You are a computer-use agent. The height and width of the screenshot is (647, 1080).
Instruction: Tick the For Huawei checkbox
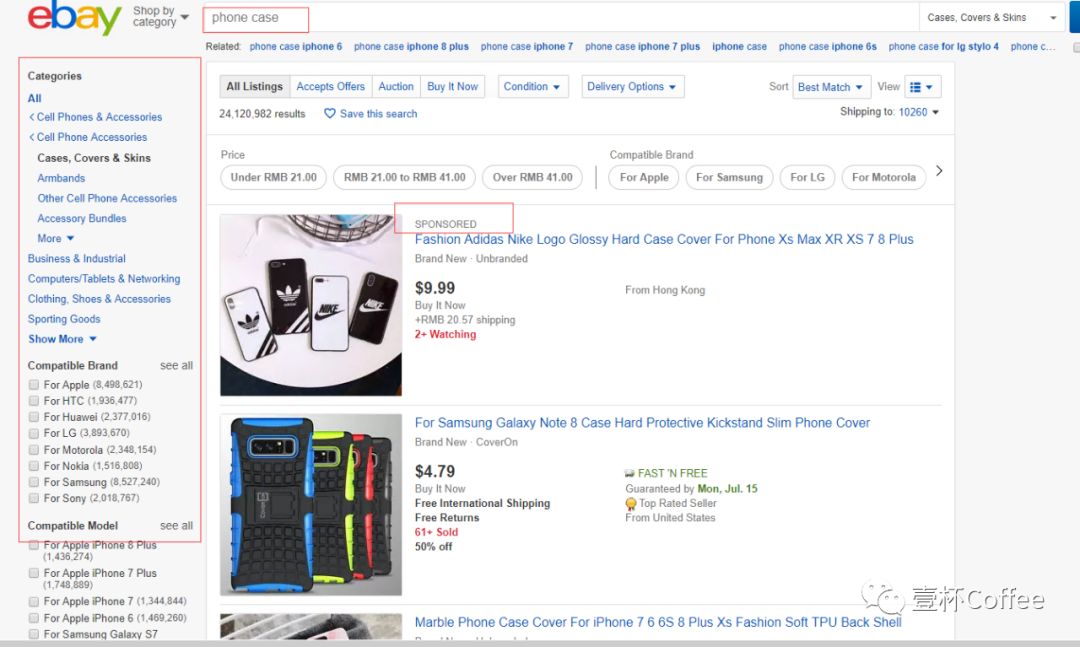click(x=34, y=417)
